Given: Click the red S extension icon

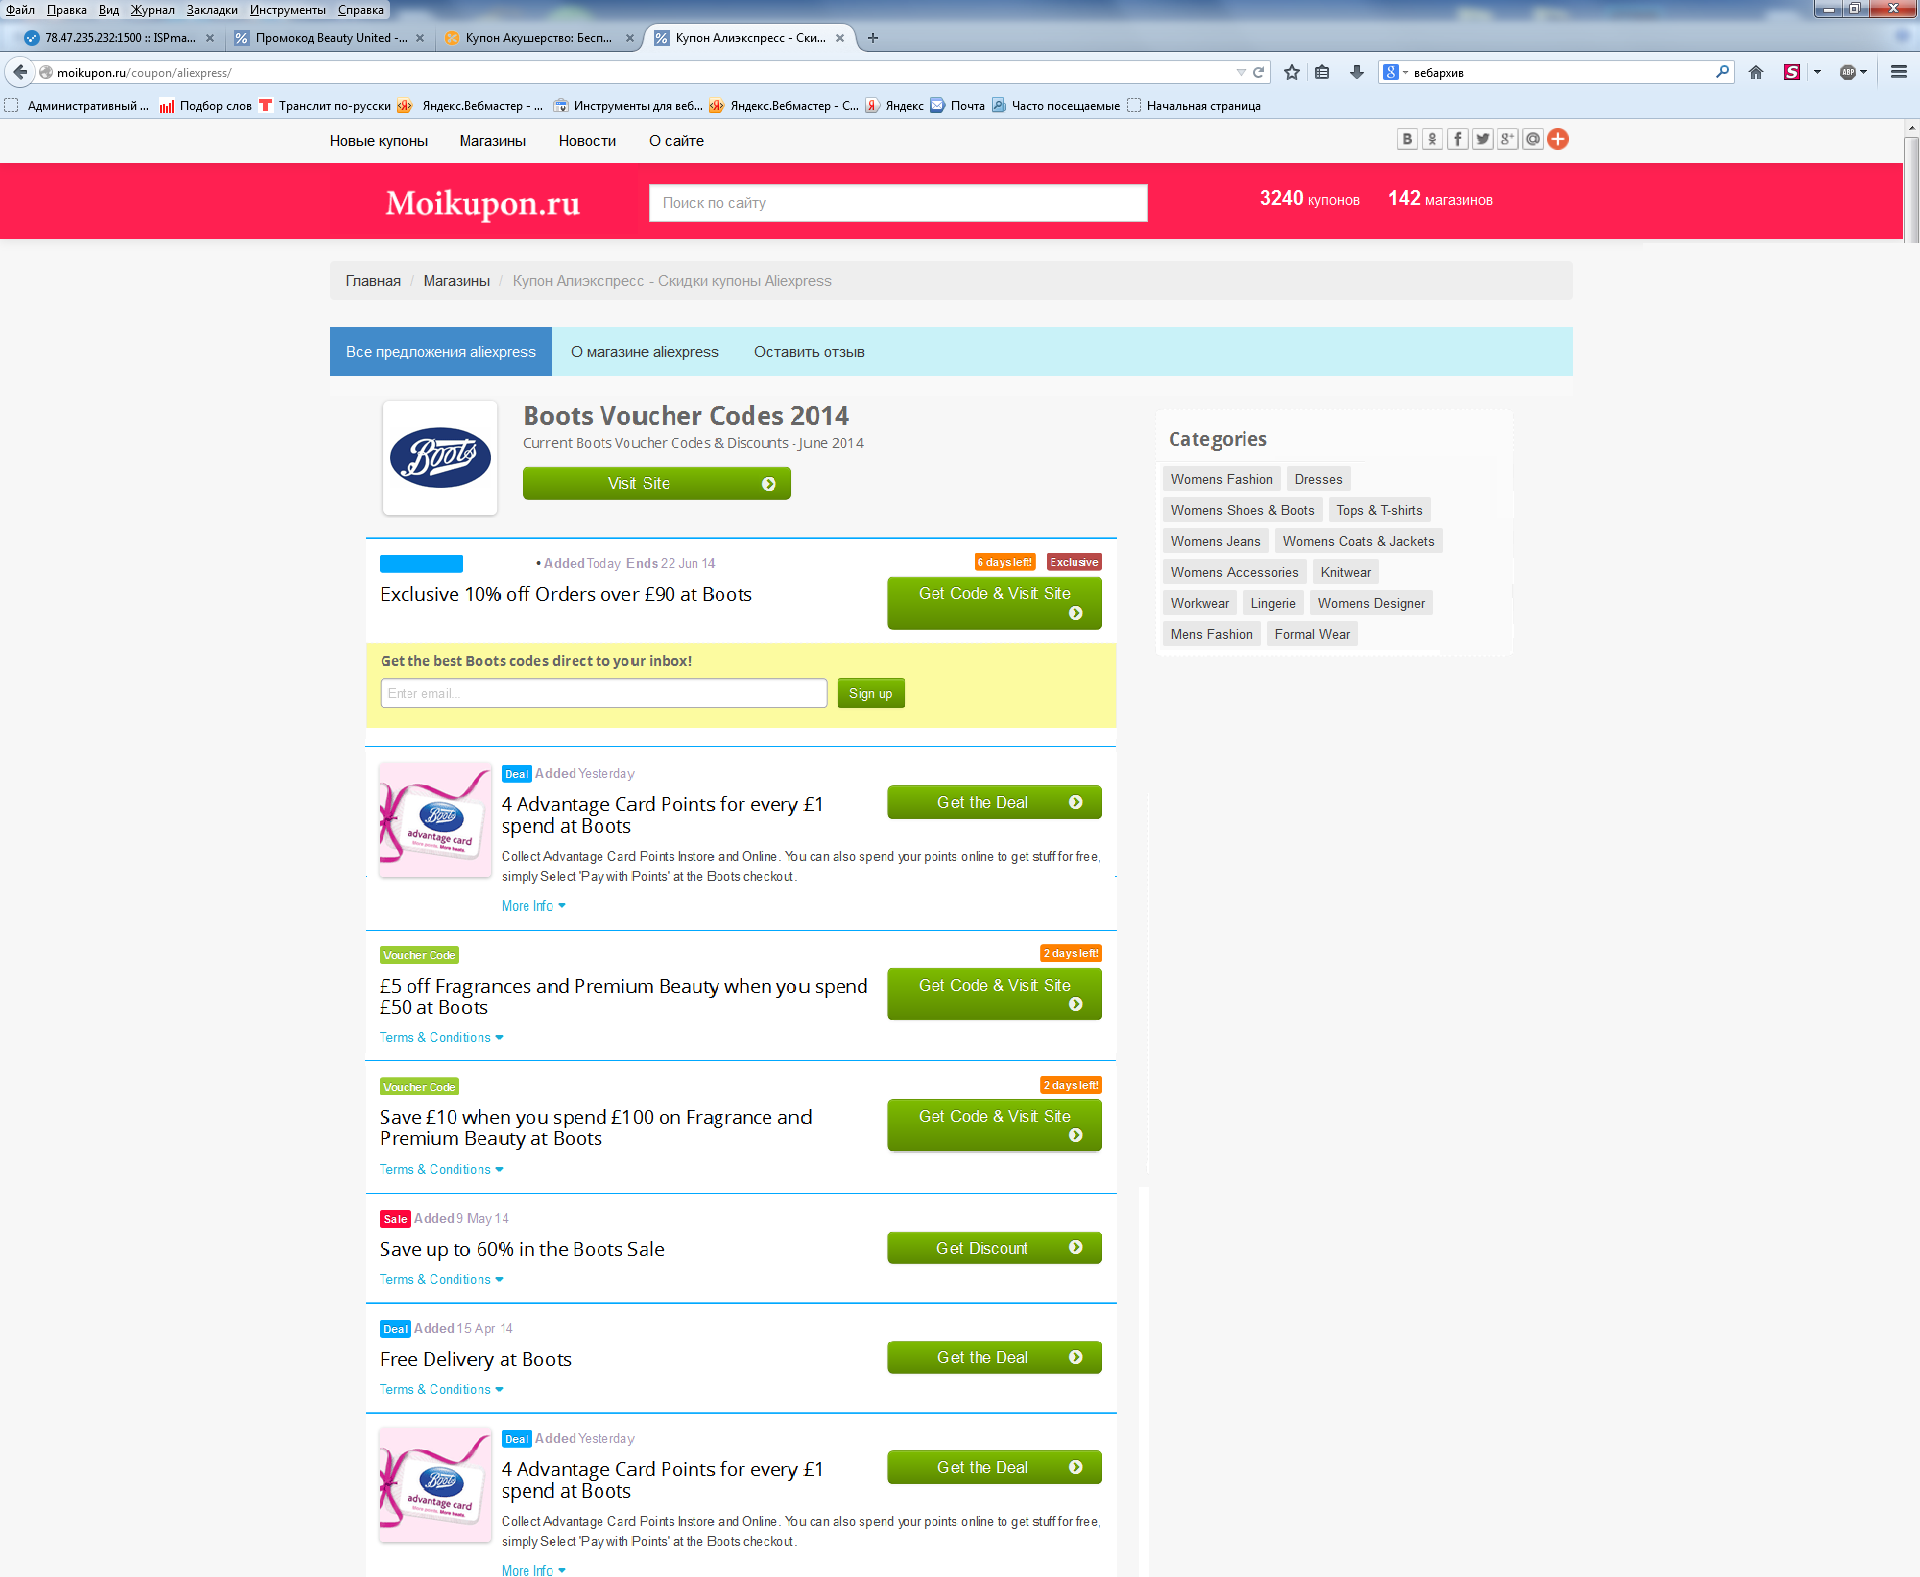Looking at the screenshot, I should click(1792, 72).
